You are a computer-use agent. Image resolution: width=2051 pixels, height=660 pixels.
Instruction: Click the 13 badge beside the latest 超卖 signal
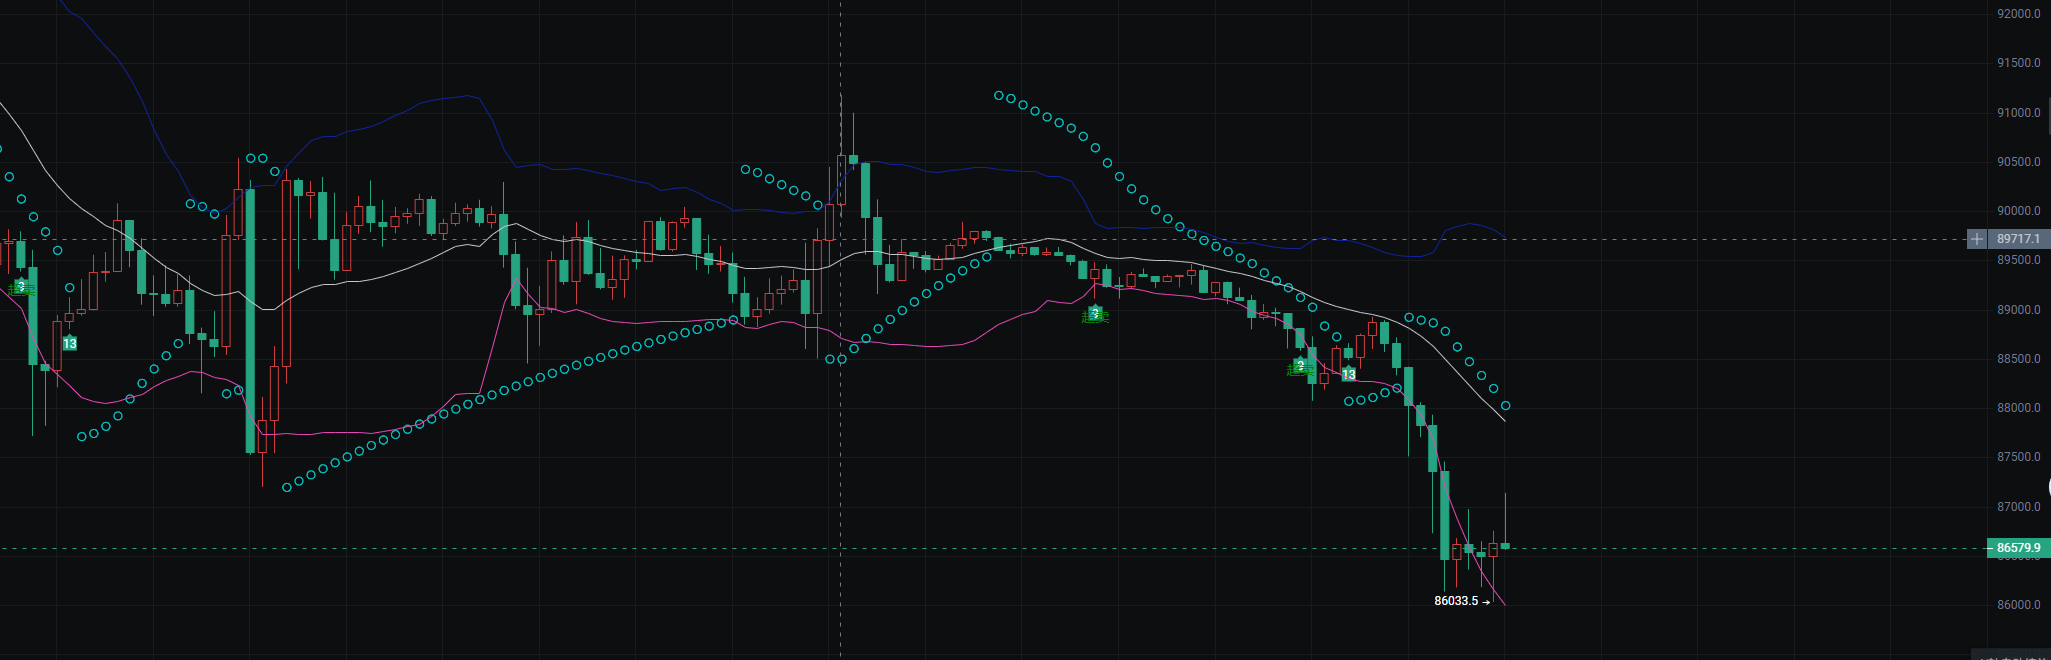coord(1349,374)
